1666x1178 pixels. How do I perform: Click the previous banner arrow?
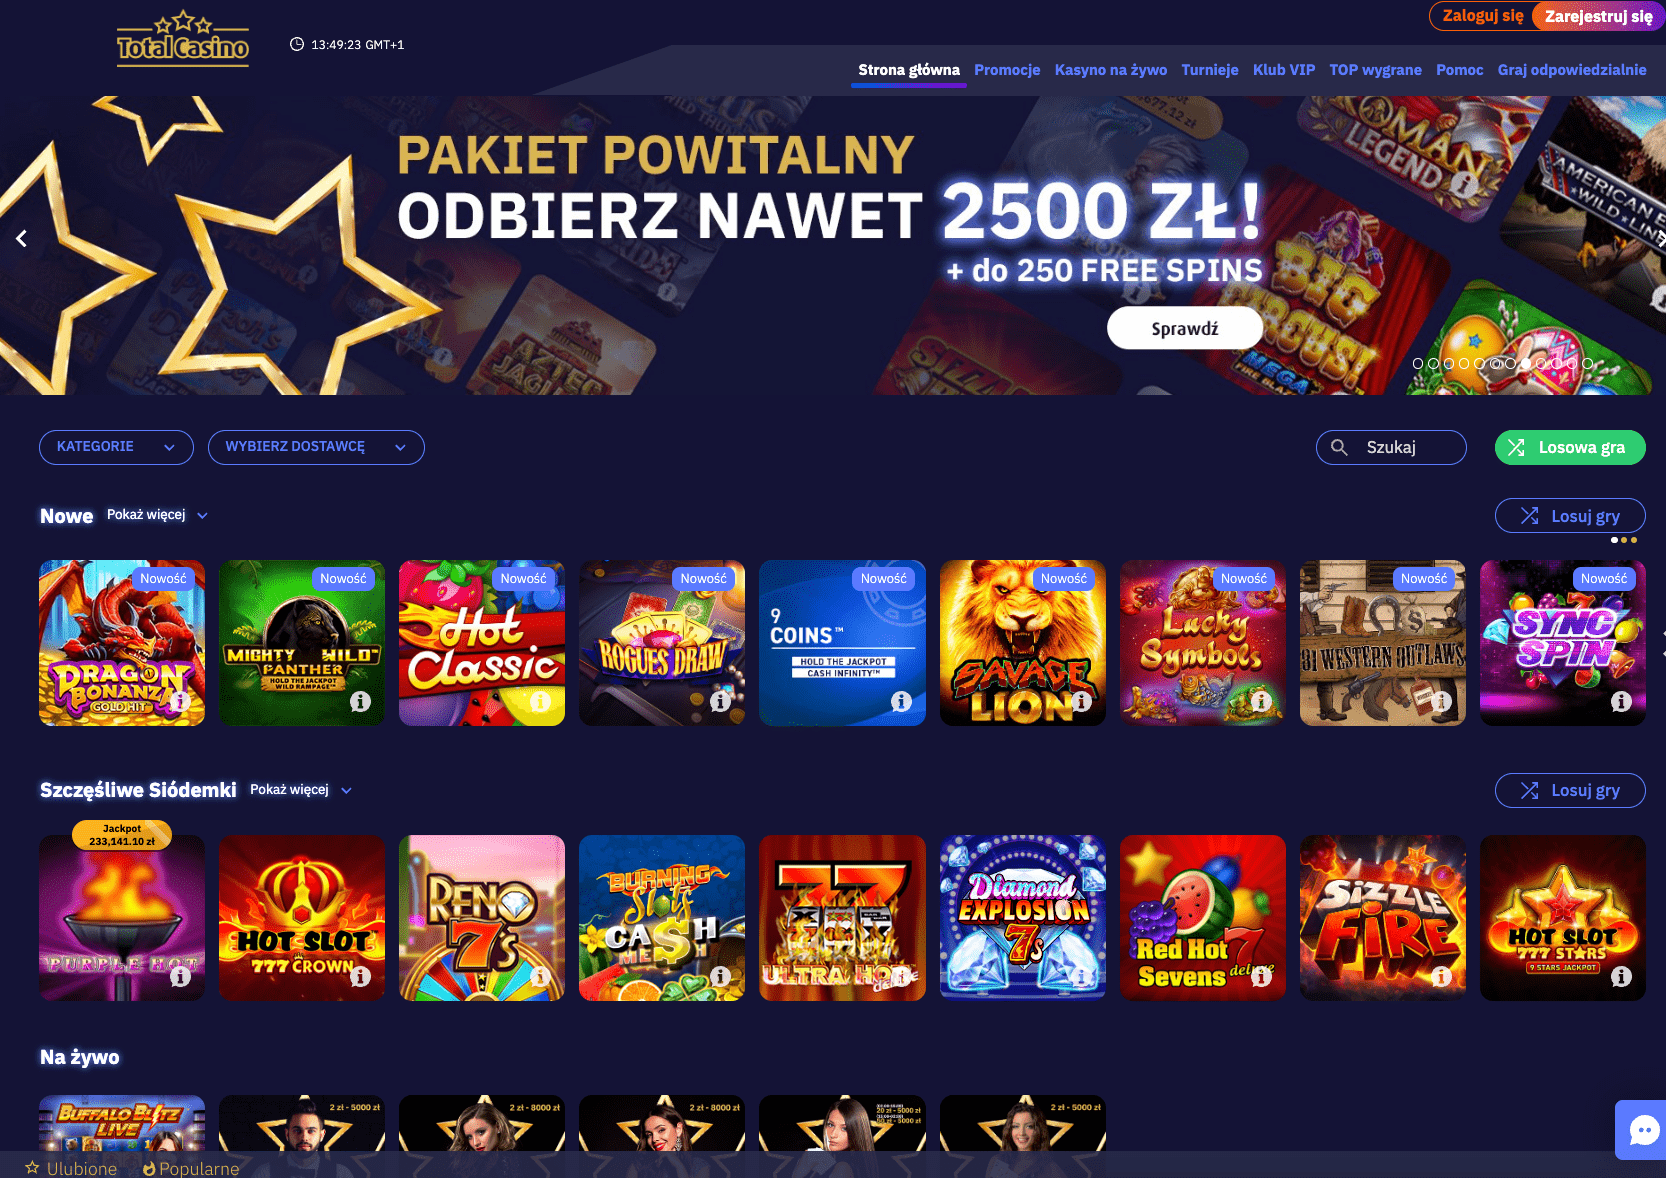(21, 238)
